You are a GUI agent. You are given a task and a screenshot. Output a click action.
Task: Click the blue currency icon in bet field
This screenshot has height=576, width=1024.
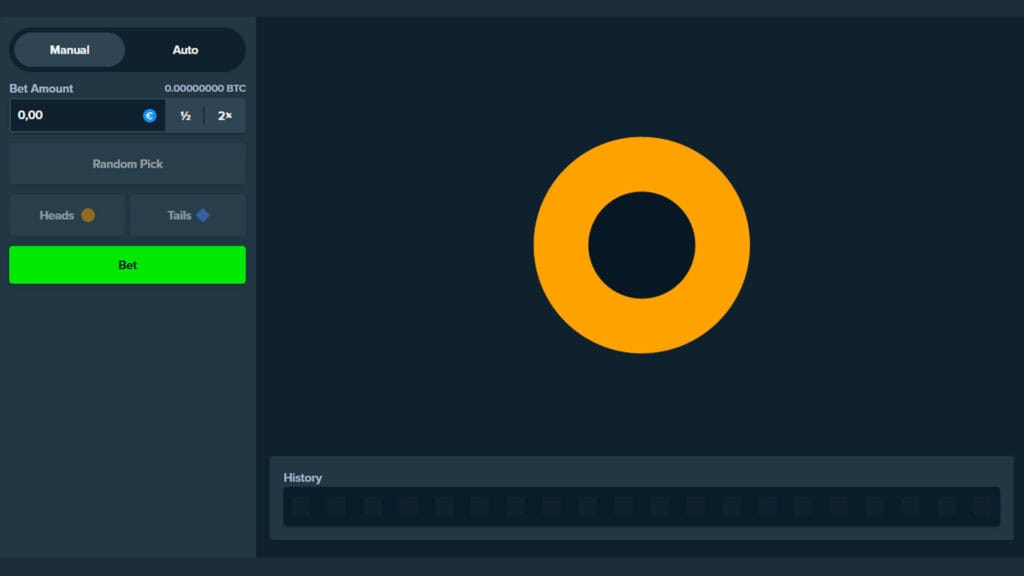pyautogui.click(x=150, y=116)
